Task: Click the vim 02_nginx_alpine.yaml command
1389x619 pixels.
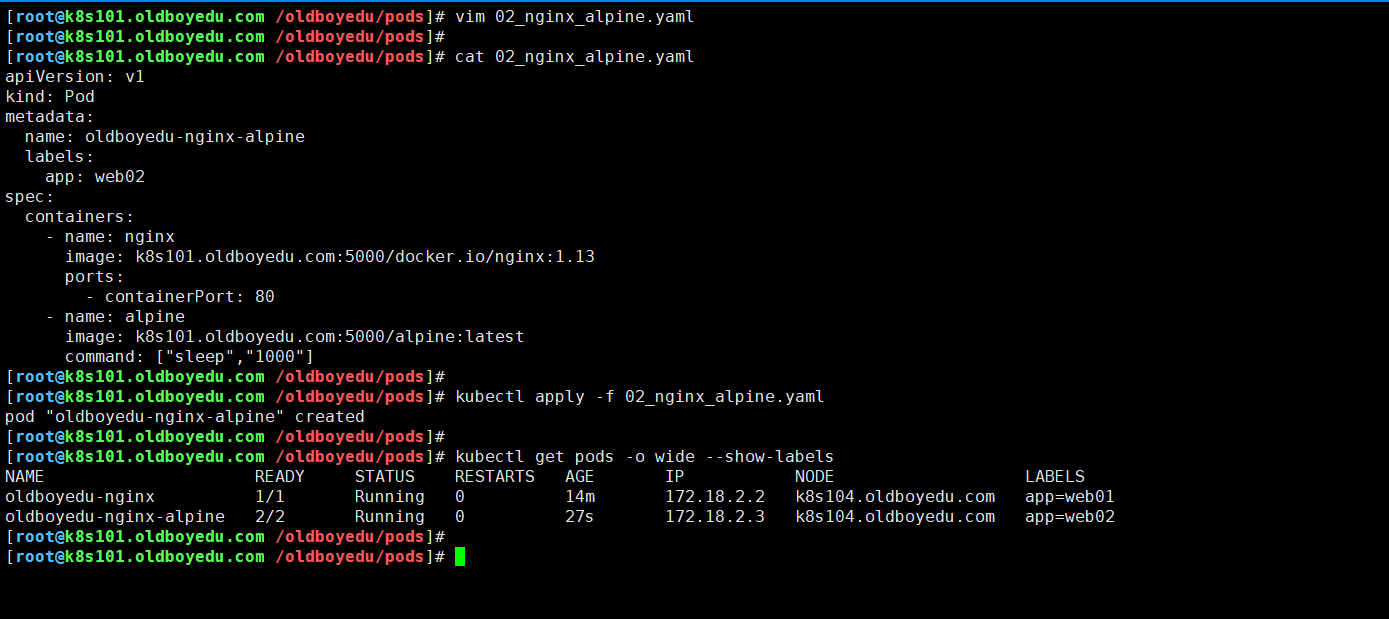Action: pyautogui.click(x=574, y=17)
